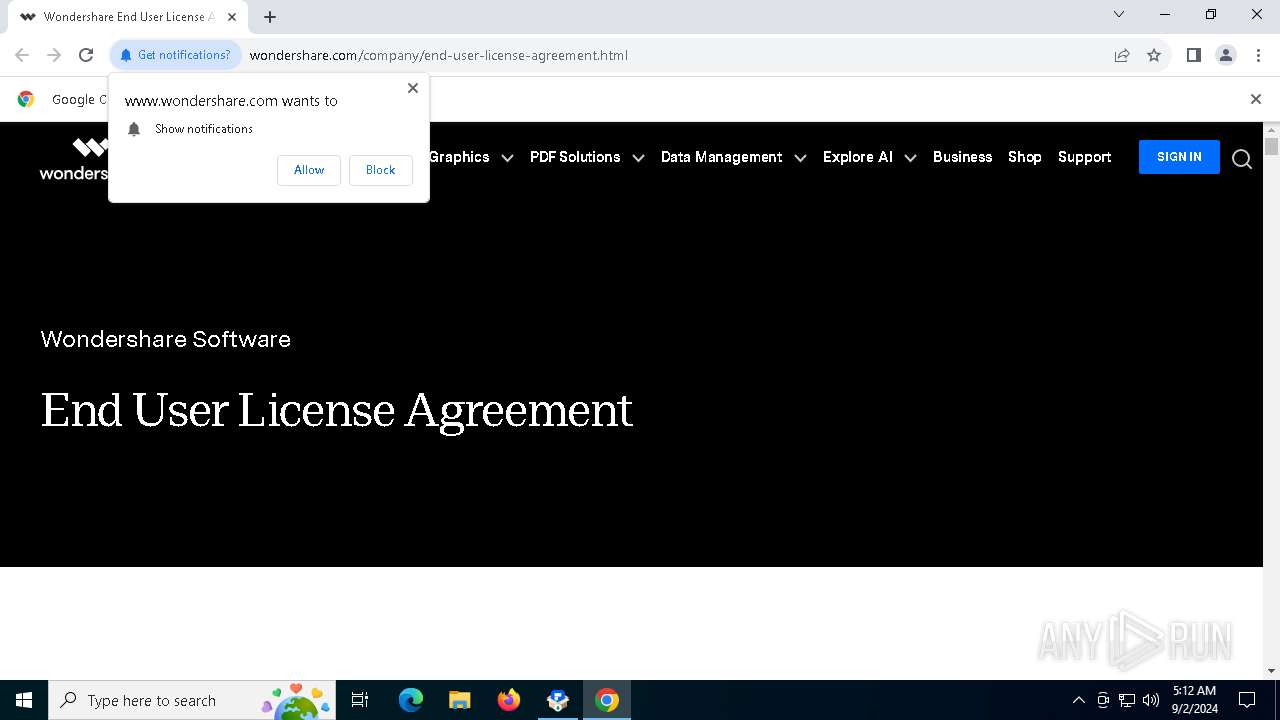Click the SIGN IN button
This screenshot has height=720, width=1280.
[1179, 157]
